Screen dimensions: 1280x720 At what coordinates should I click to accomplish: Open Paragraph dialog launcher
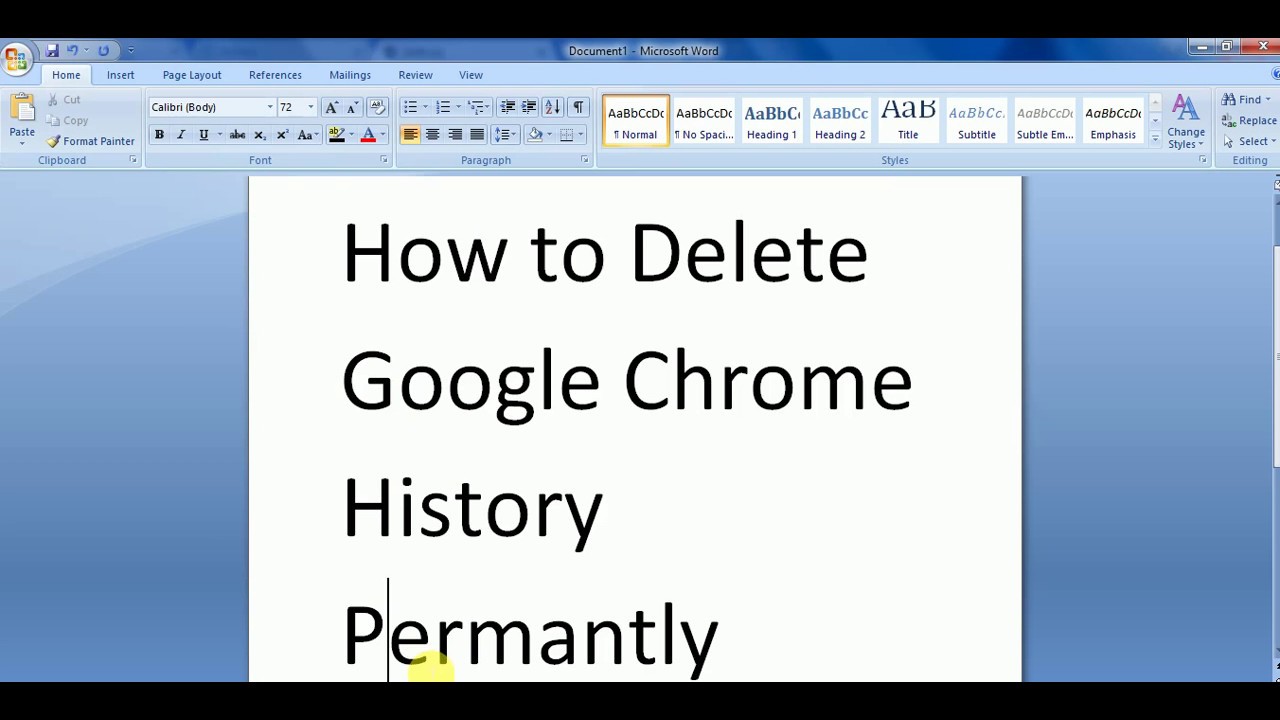point(585,160)
